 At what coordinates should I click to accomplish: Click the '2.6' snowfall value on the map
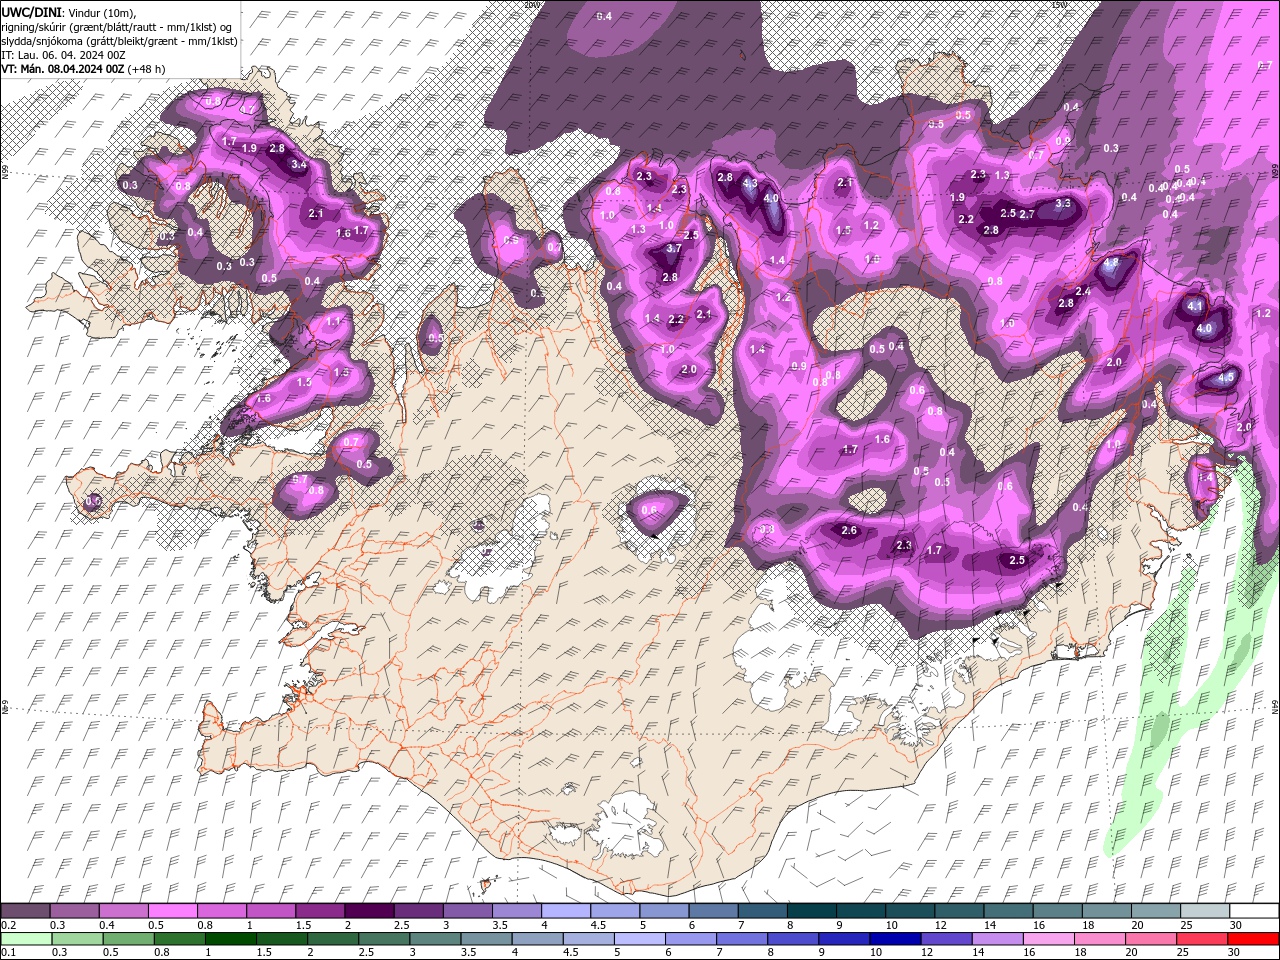[x=849, y=530]
